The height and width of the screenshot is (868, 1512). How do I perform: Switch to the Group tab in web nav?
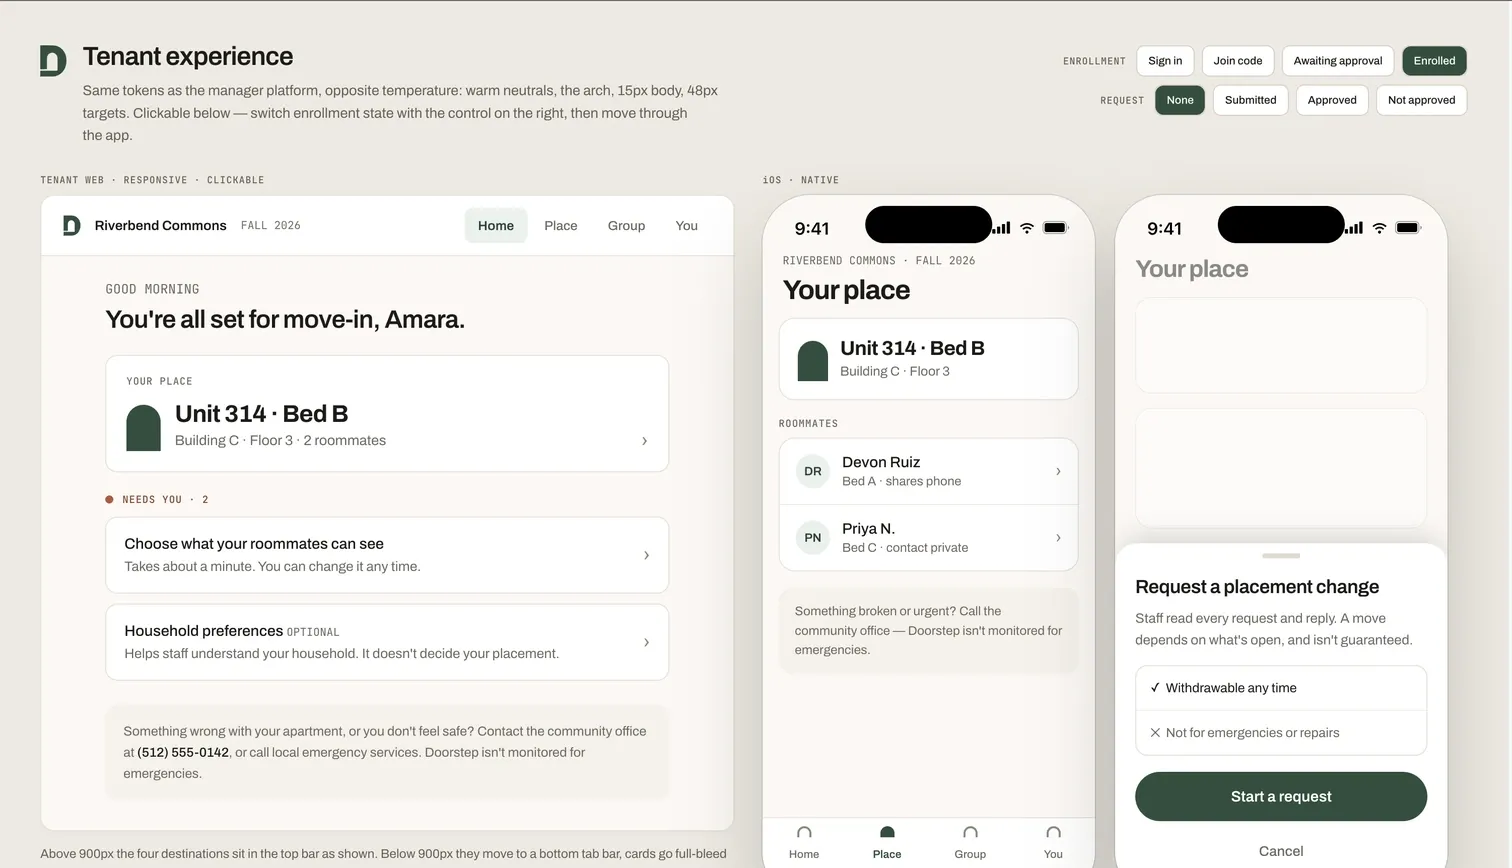[626, 226]
